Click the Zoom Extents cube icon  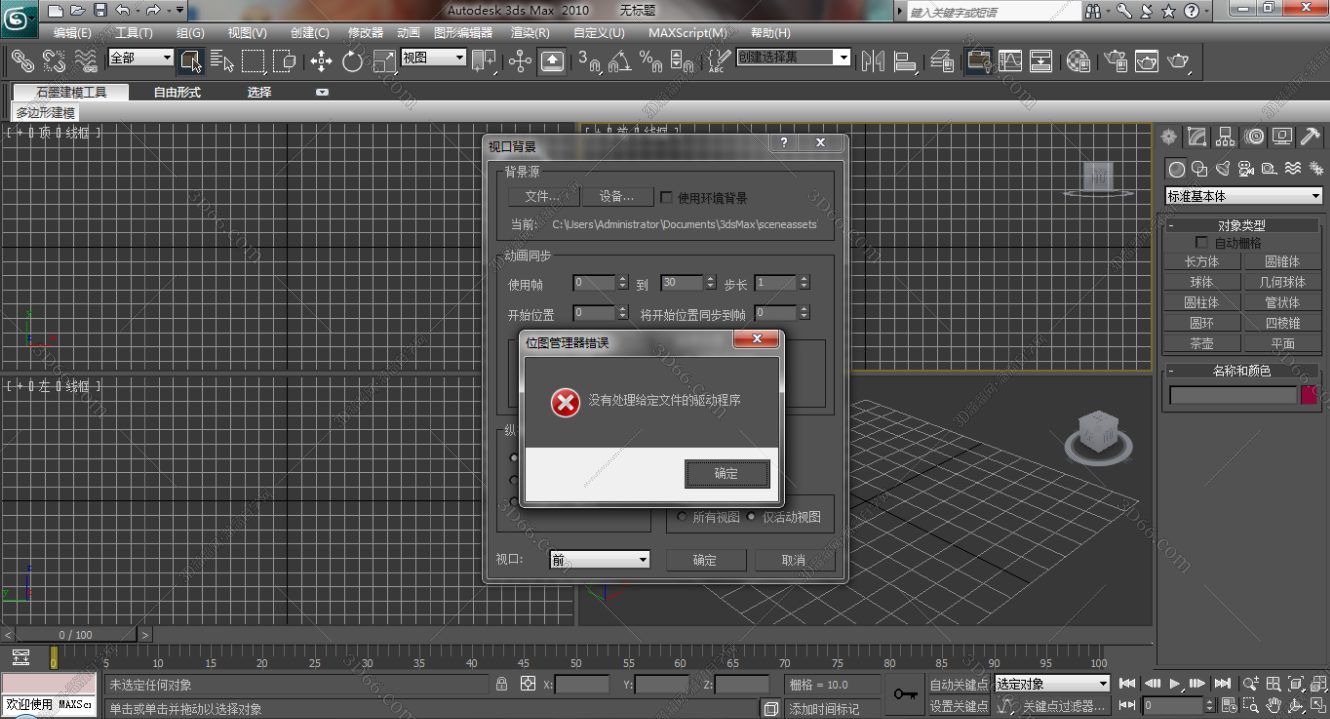point(1295,684)
